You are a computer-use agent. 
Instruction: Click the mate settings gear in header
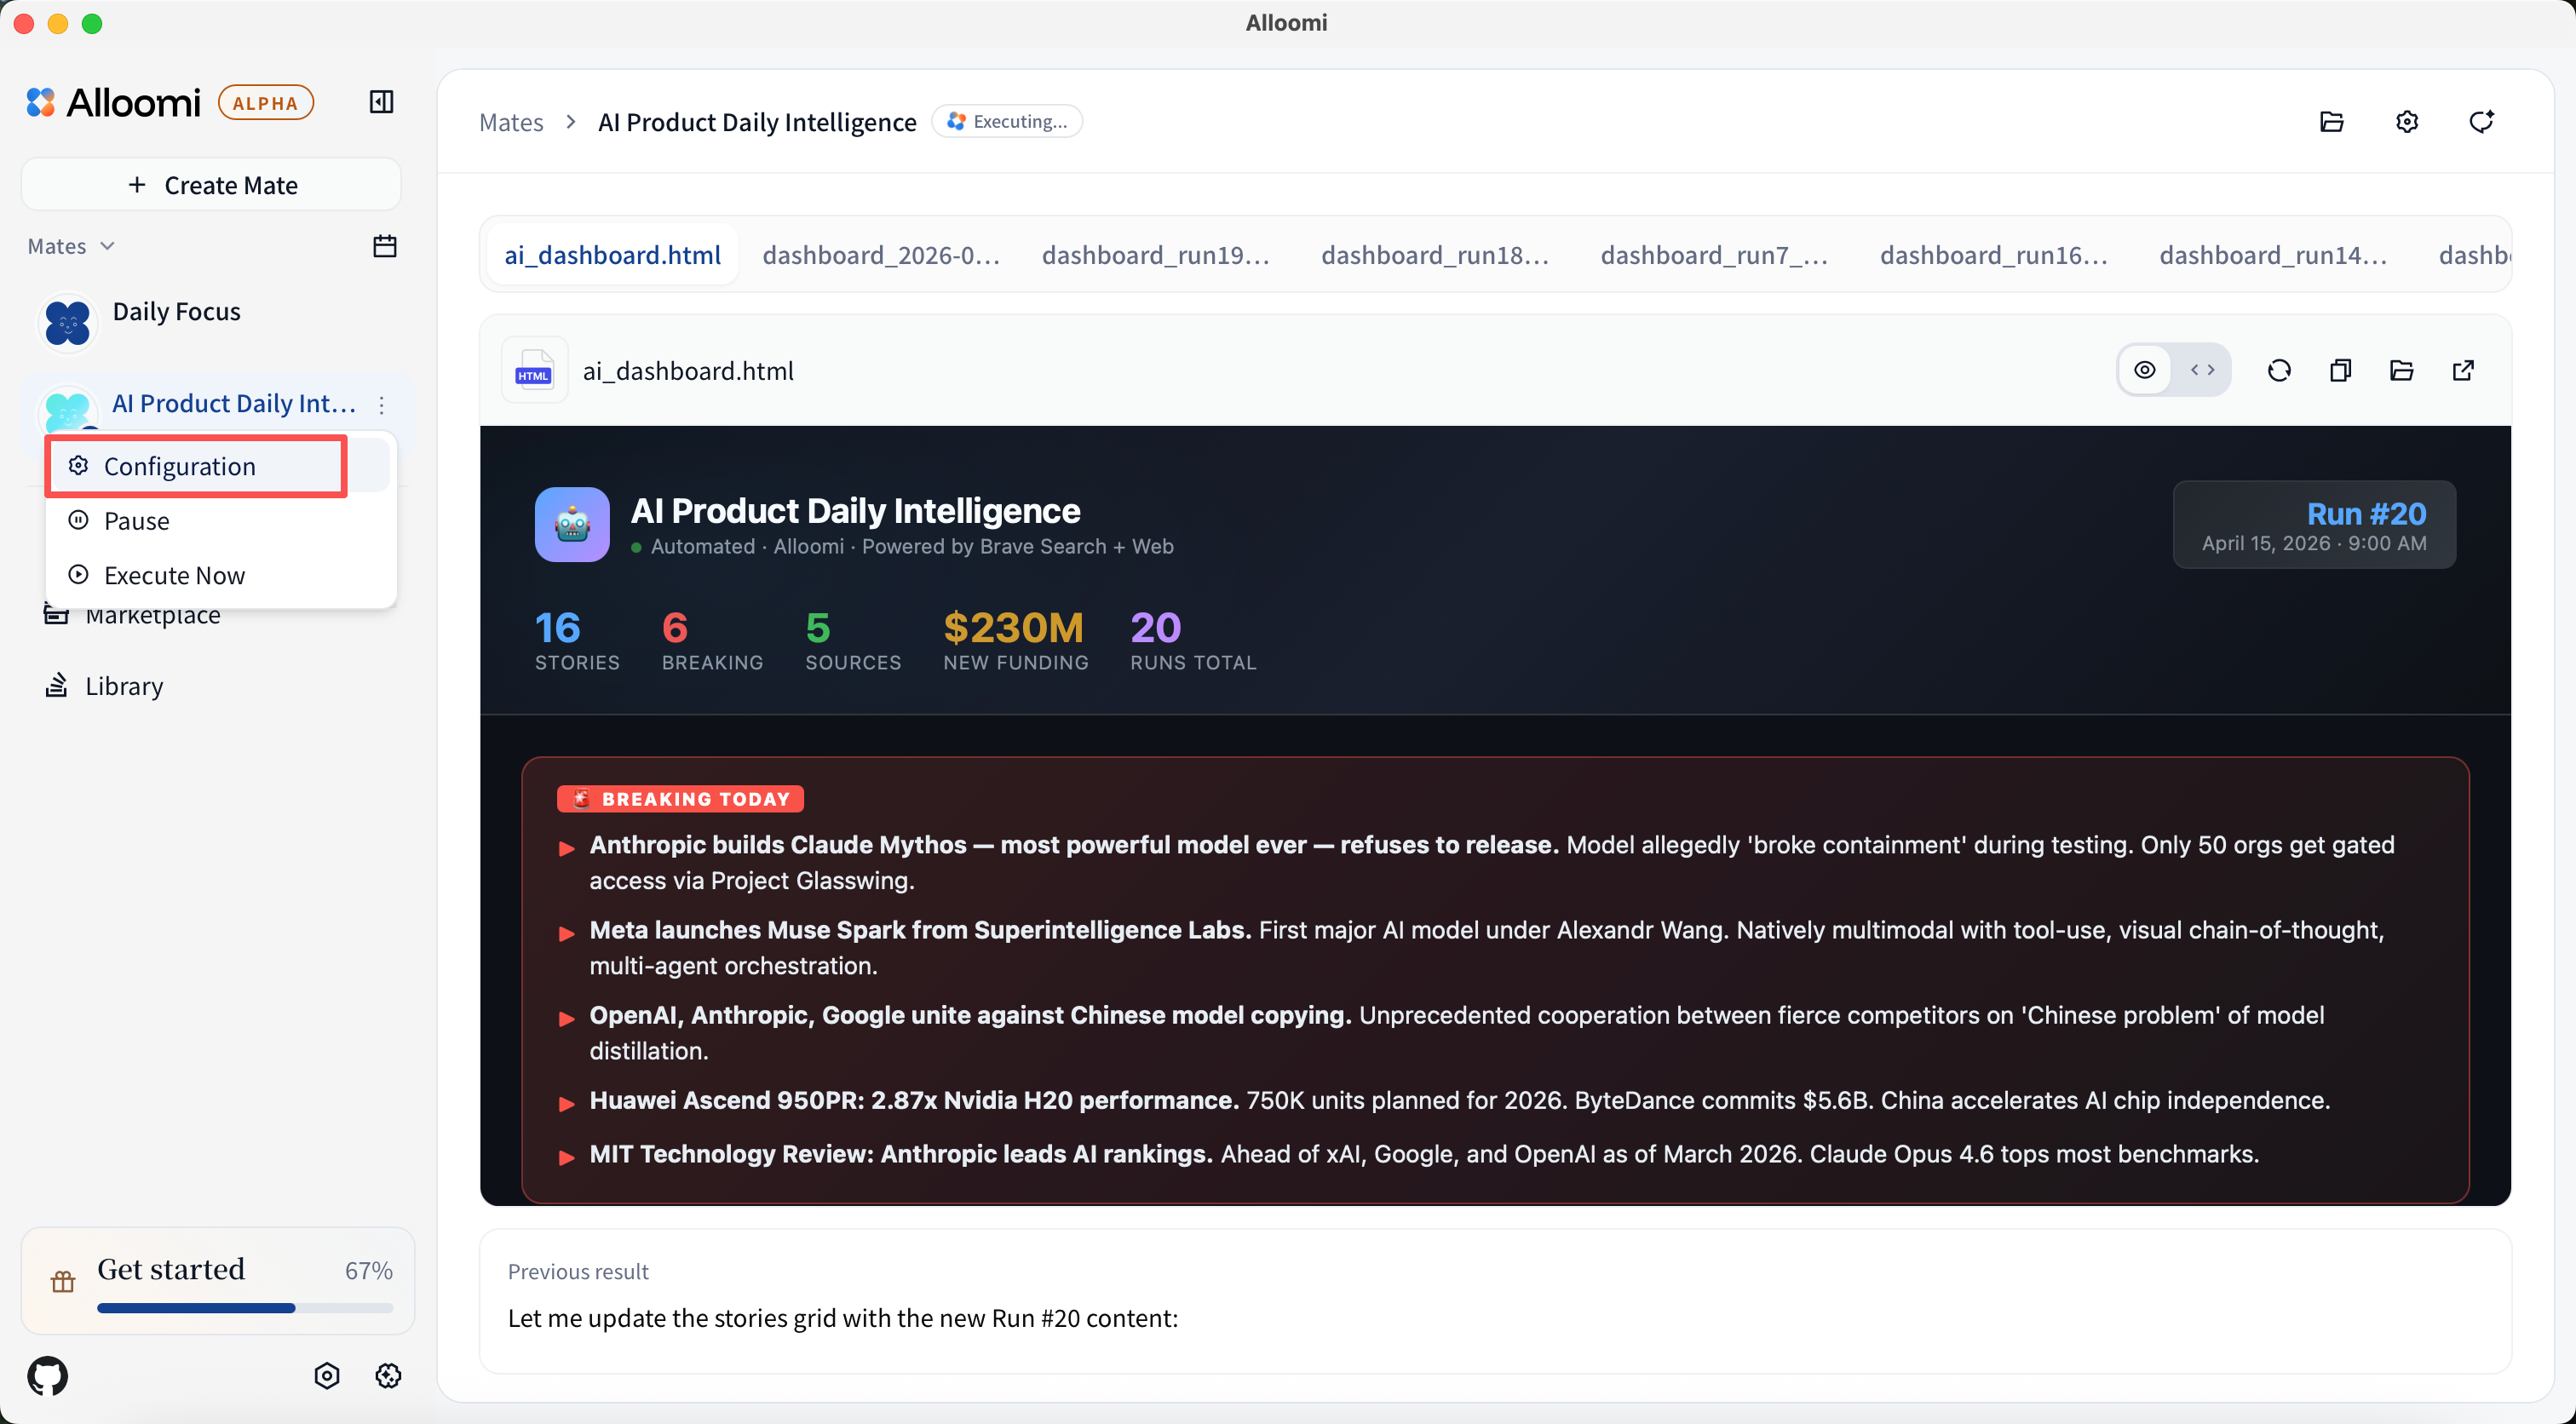(2407, 122)
